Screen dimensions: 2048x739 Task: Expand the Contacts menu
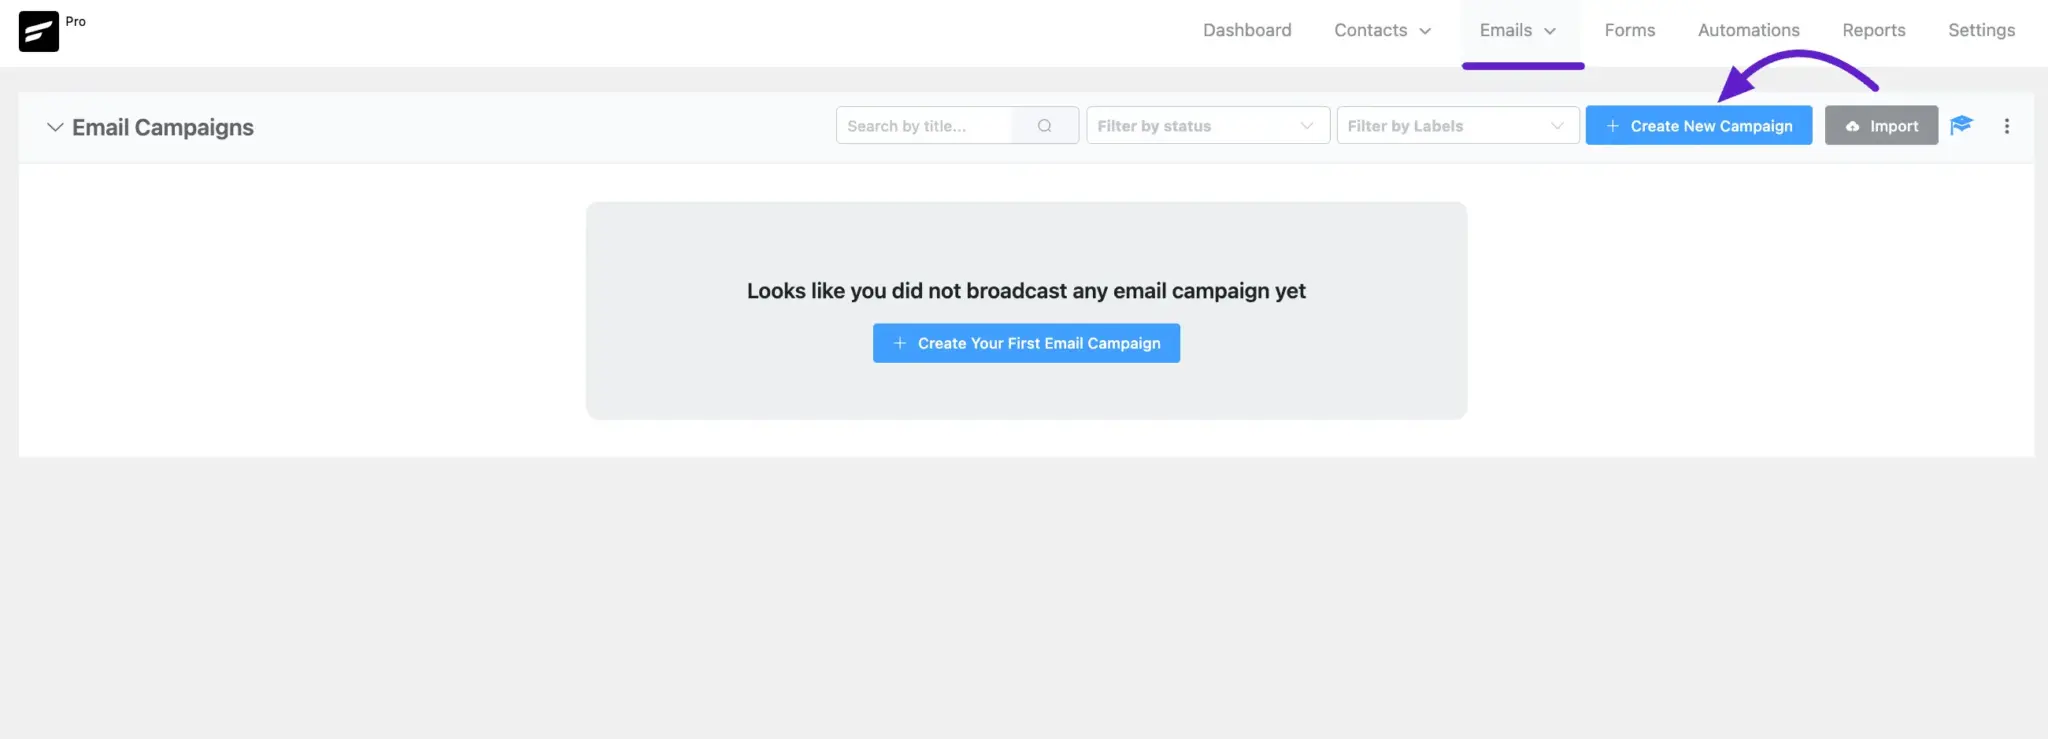coord(1382,30)
